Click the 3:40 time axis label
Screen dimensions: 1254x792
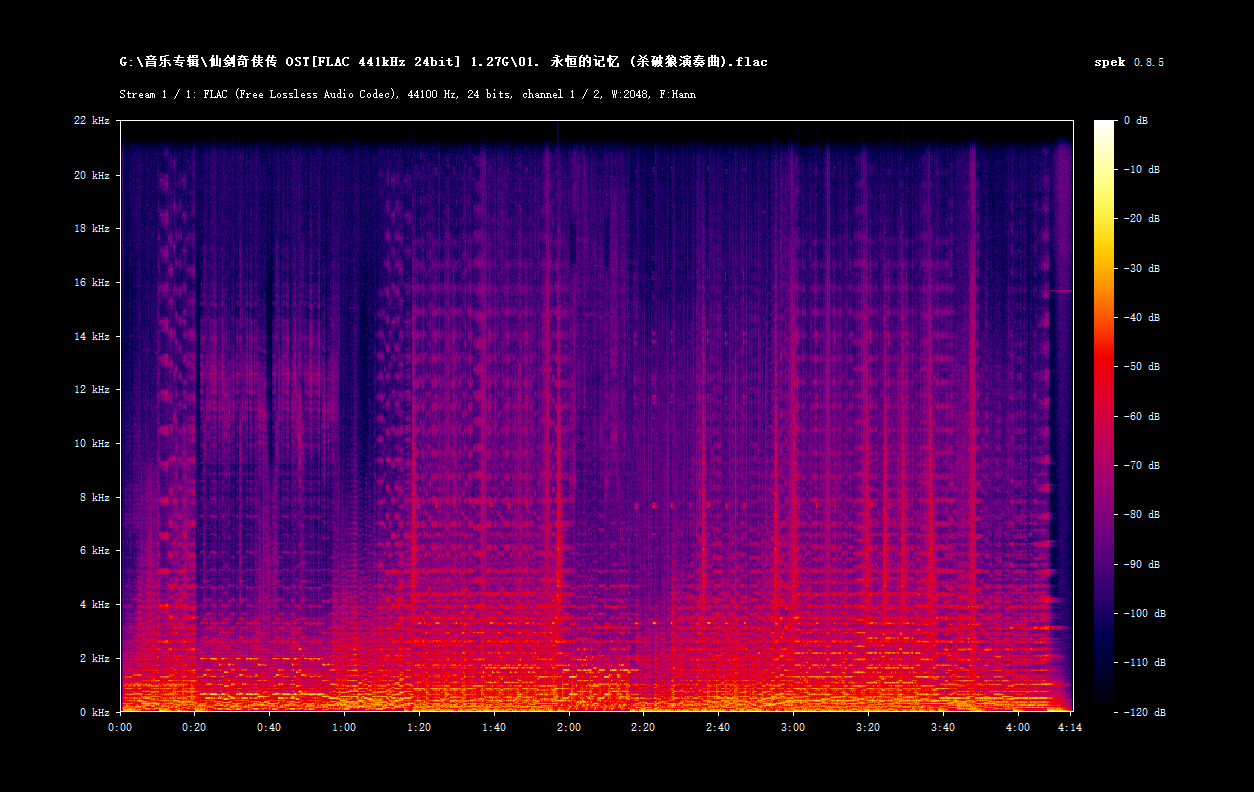tap(942, 727)
